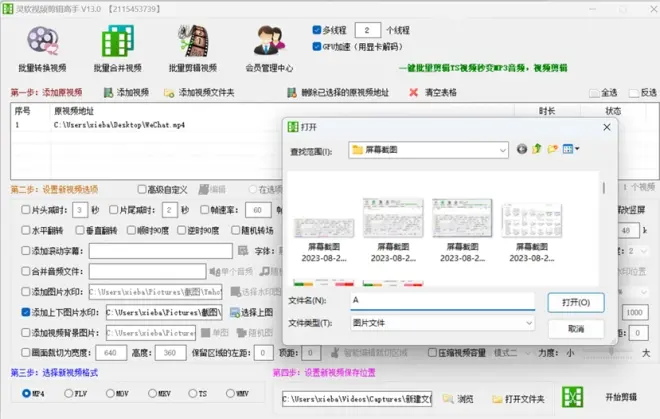Click the red X 清空表格 icon
This screenshot has height=419, width=660.
click(414, 92)
